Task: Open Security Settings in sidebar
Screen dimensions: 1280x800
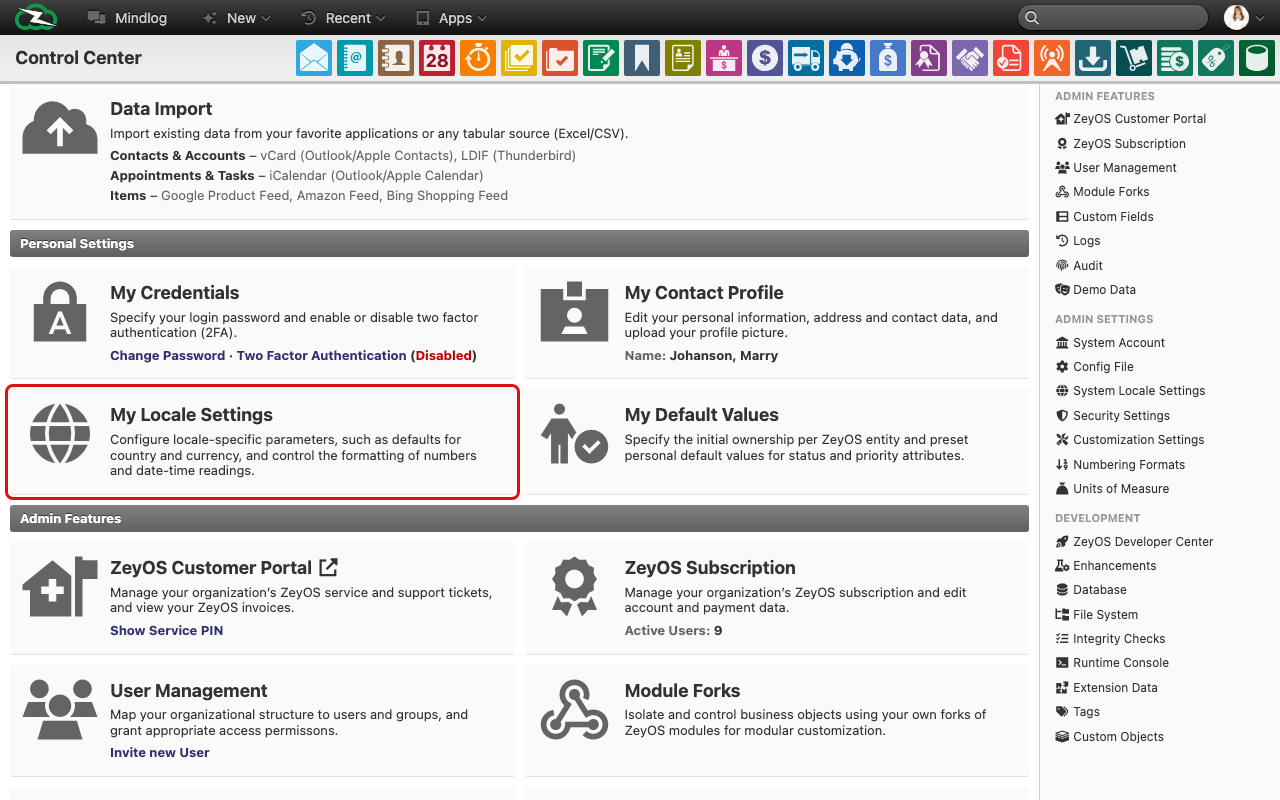Action: click(1112, 416)
